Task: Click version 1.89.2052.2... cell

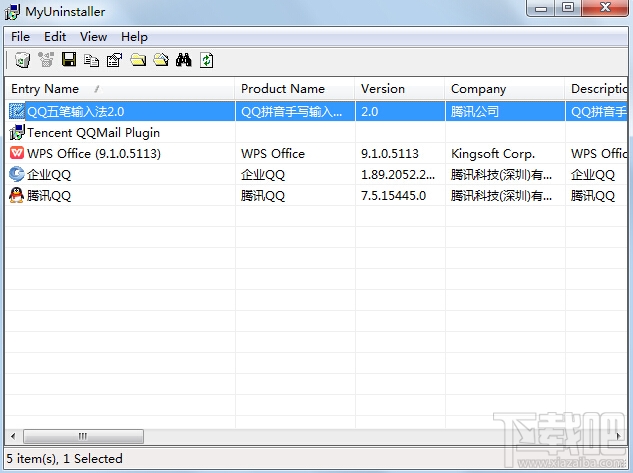Action: coord(400,174)
